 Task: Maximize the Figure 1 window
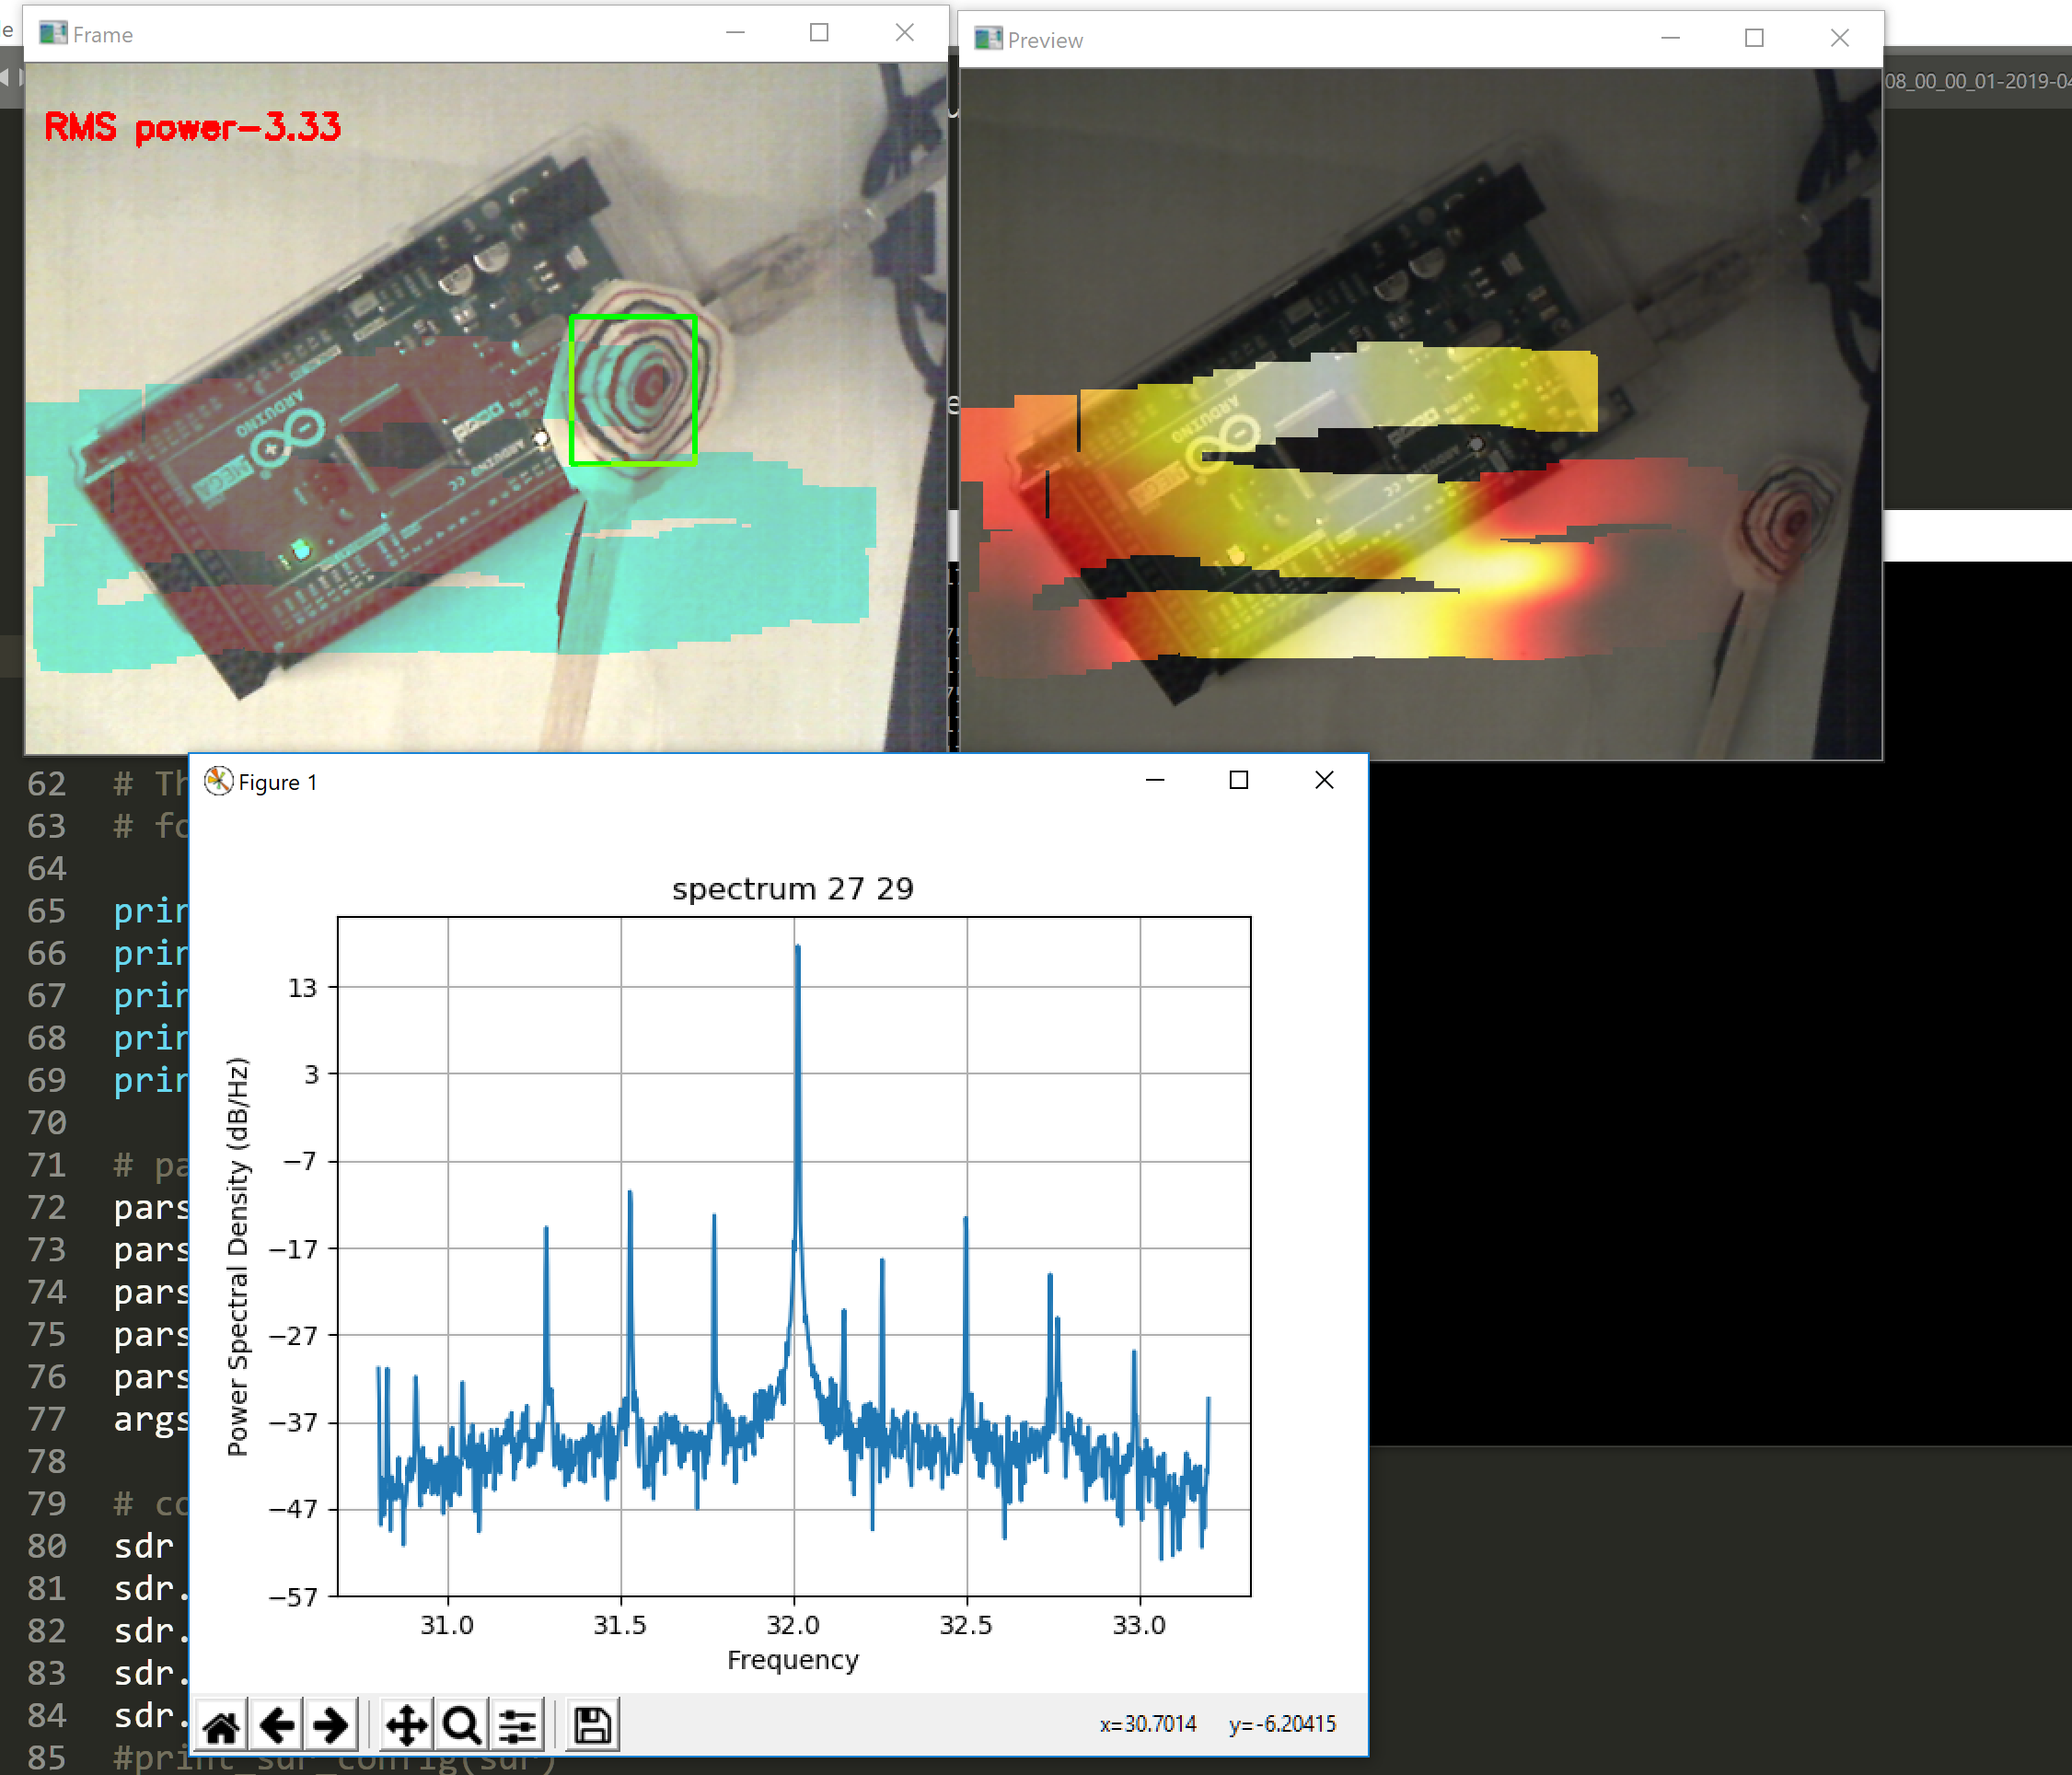1238,780
